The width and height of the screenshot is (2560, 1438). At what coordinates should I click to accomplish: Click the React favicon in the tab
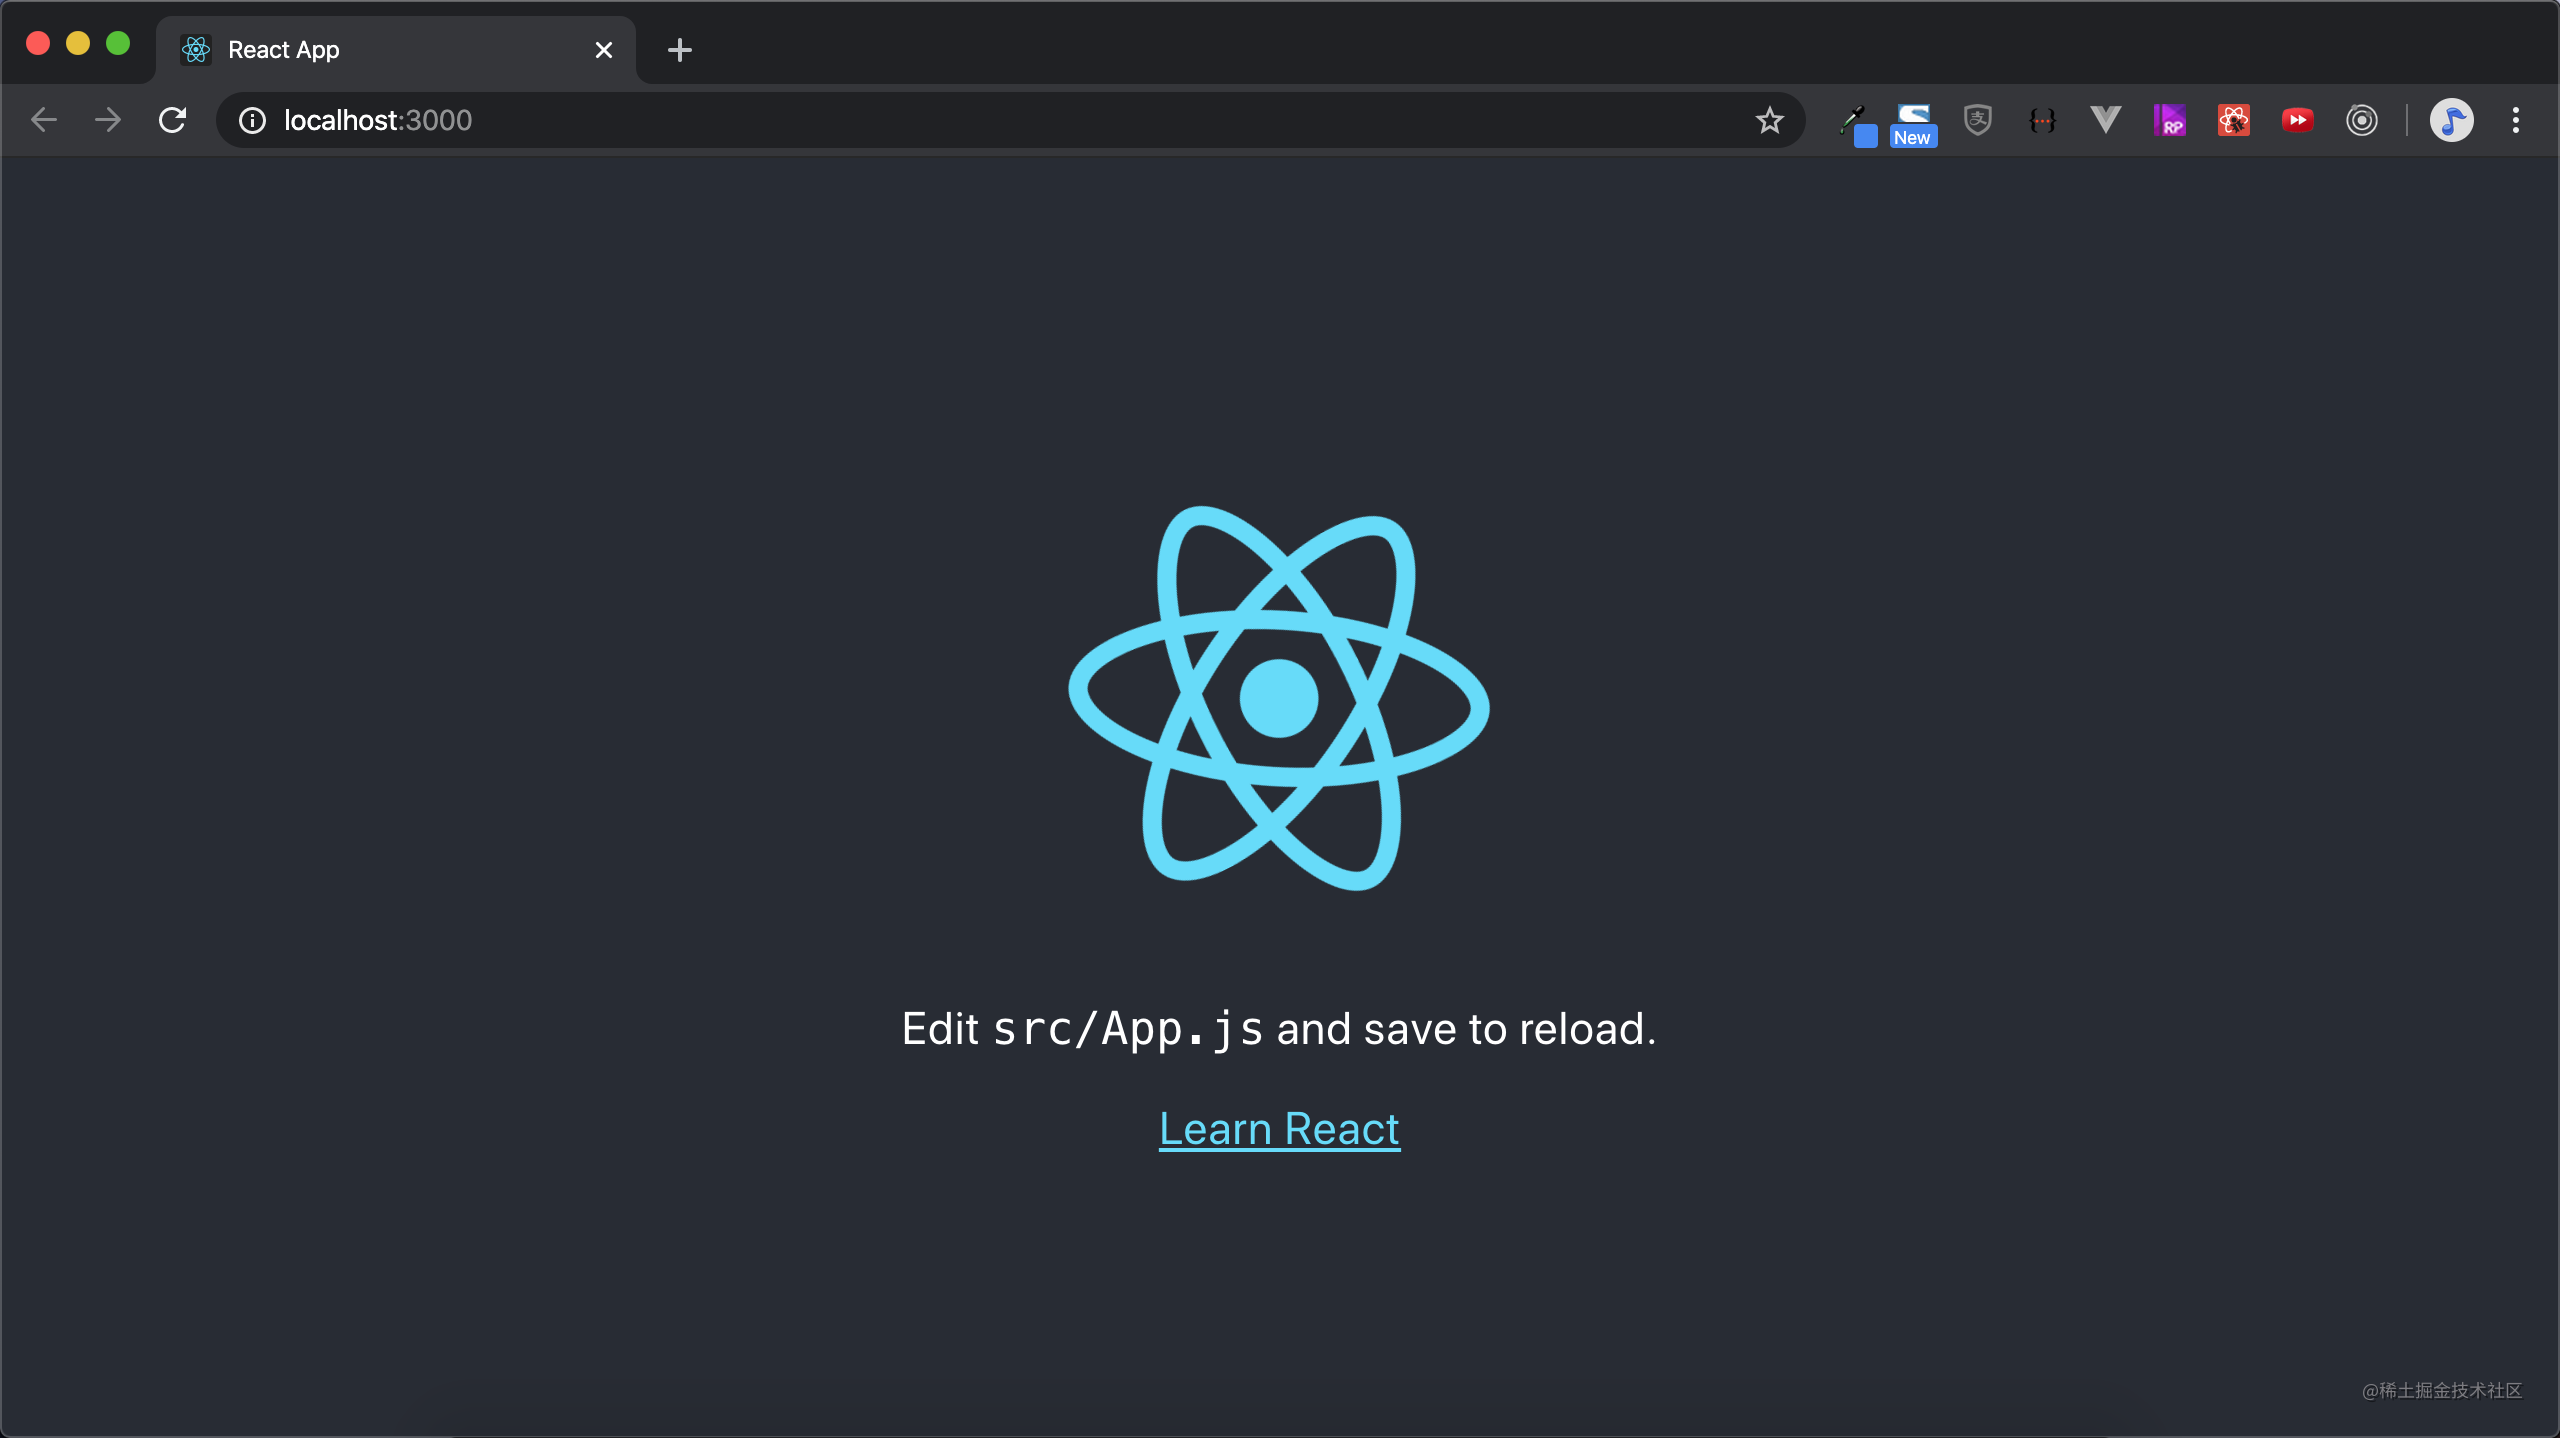(x=196, y=50)
